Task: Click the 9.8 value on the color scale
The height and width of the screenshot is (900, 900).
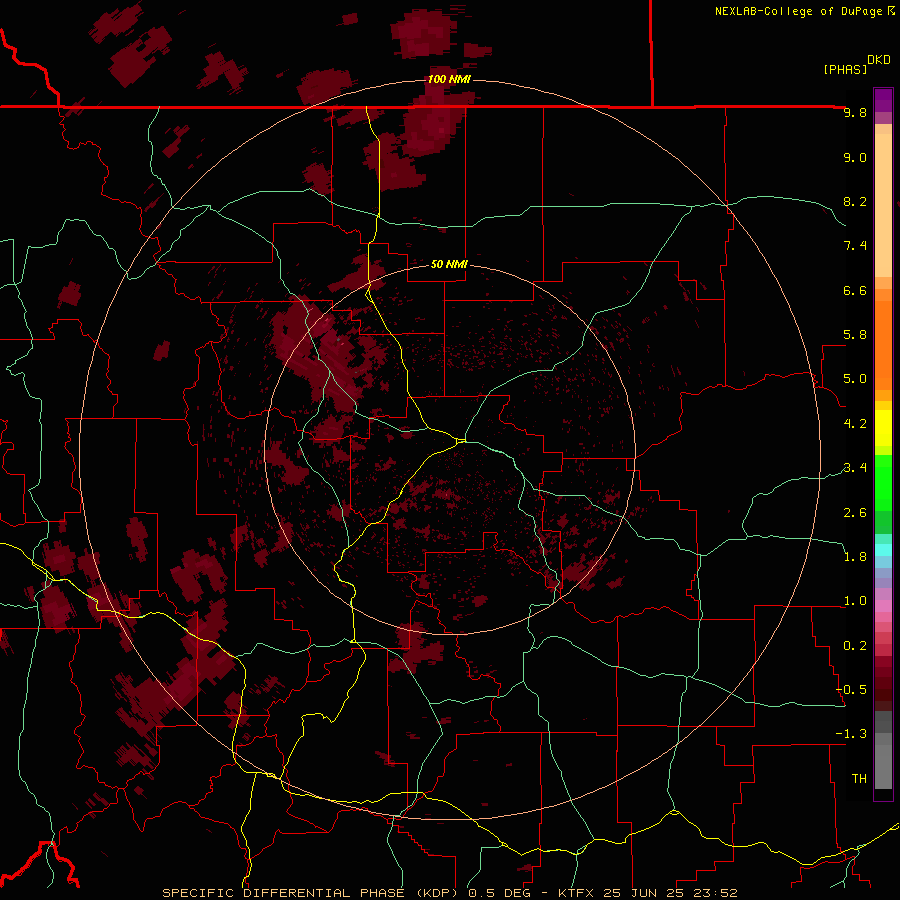Action: (855, 113)
